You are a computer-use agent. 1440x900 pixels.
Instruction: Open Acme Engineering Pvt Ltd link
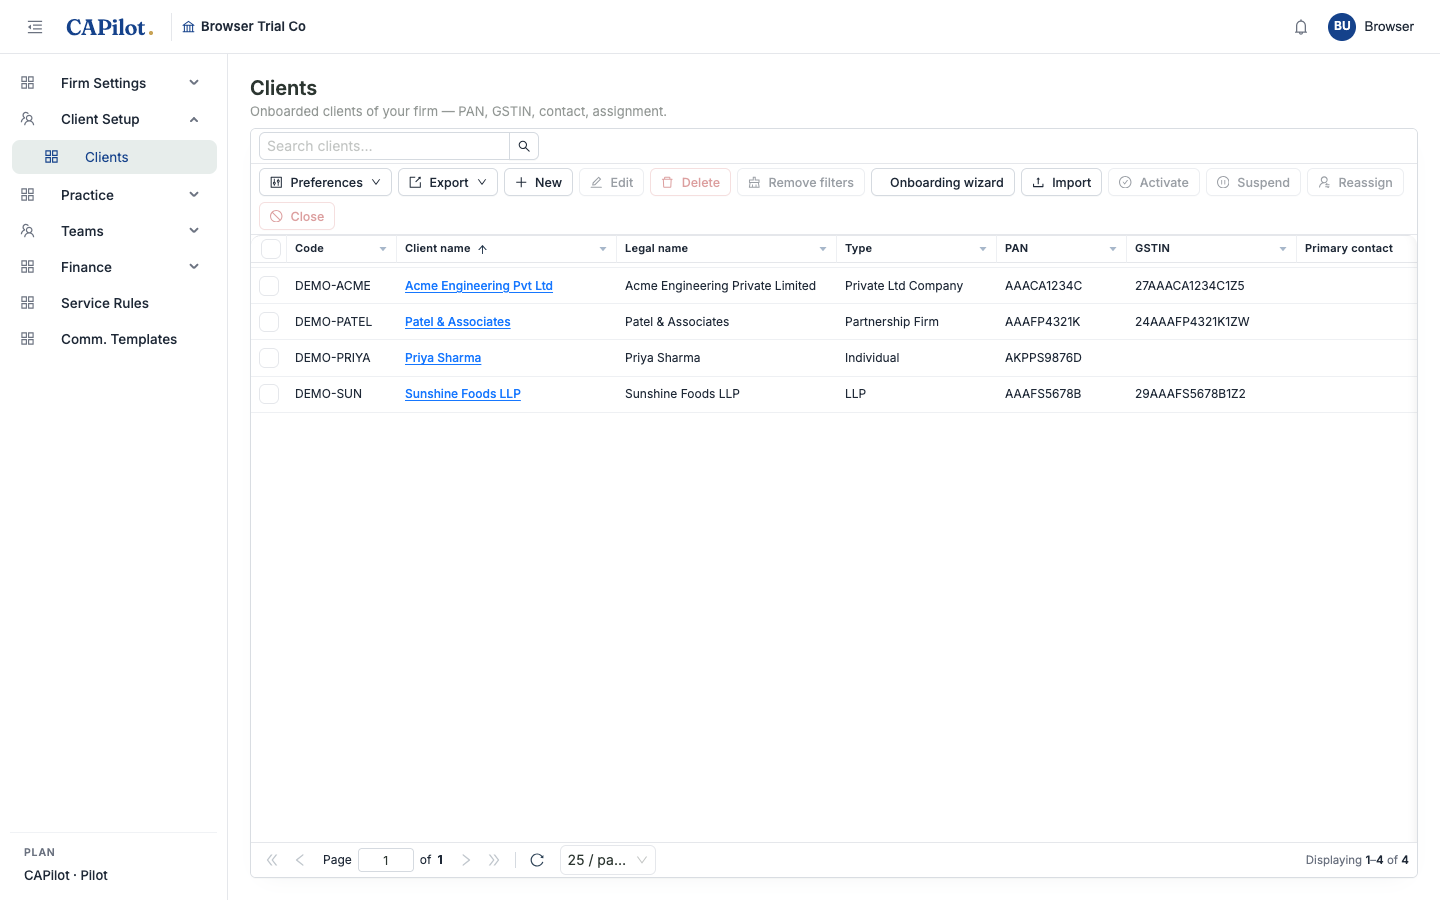tap(479, 286)
